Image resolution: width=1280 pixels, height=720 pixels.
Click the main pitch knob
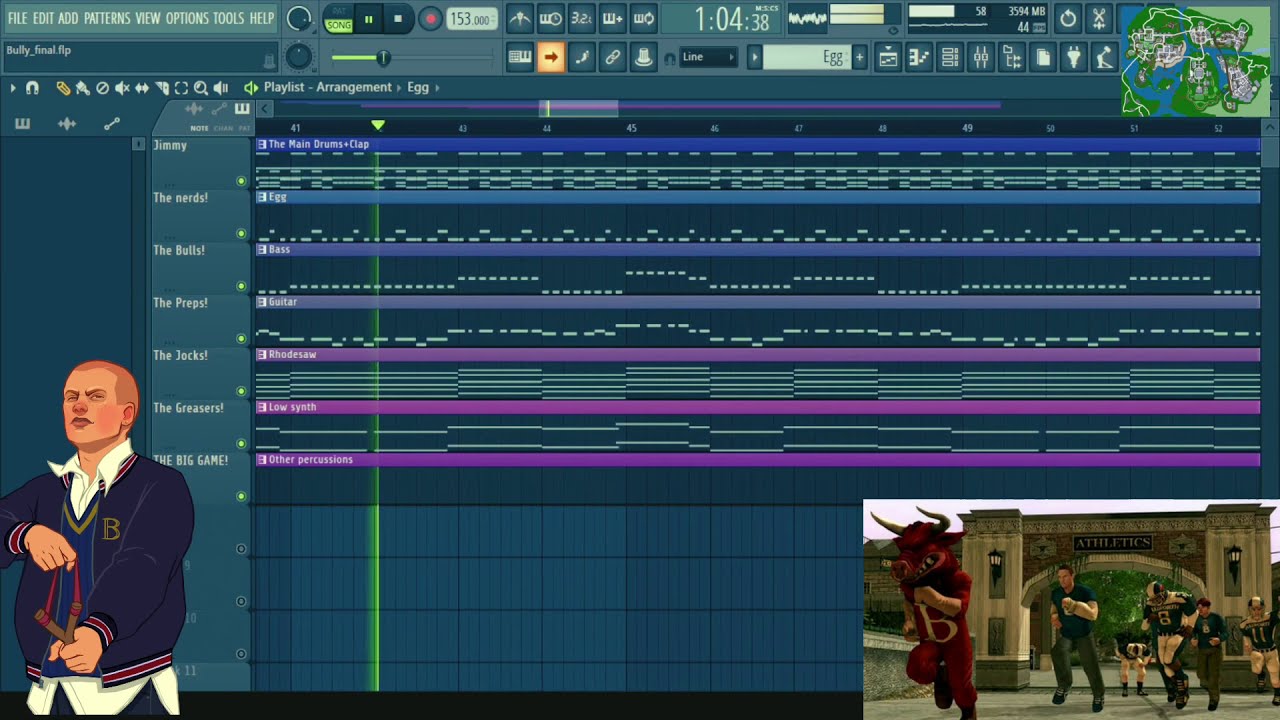[299, 57]
